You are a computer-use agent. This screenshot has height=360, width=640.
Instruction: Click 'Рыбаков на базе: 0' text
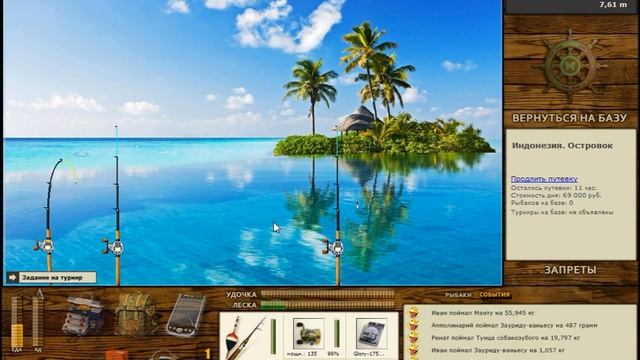tap(542, 203)
